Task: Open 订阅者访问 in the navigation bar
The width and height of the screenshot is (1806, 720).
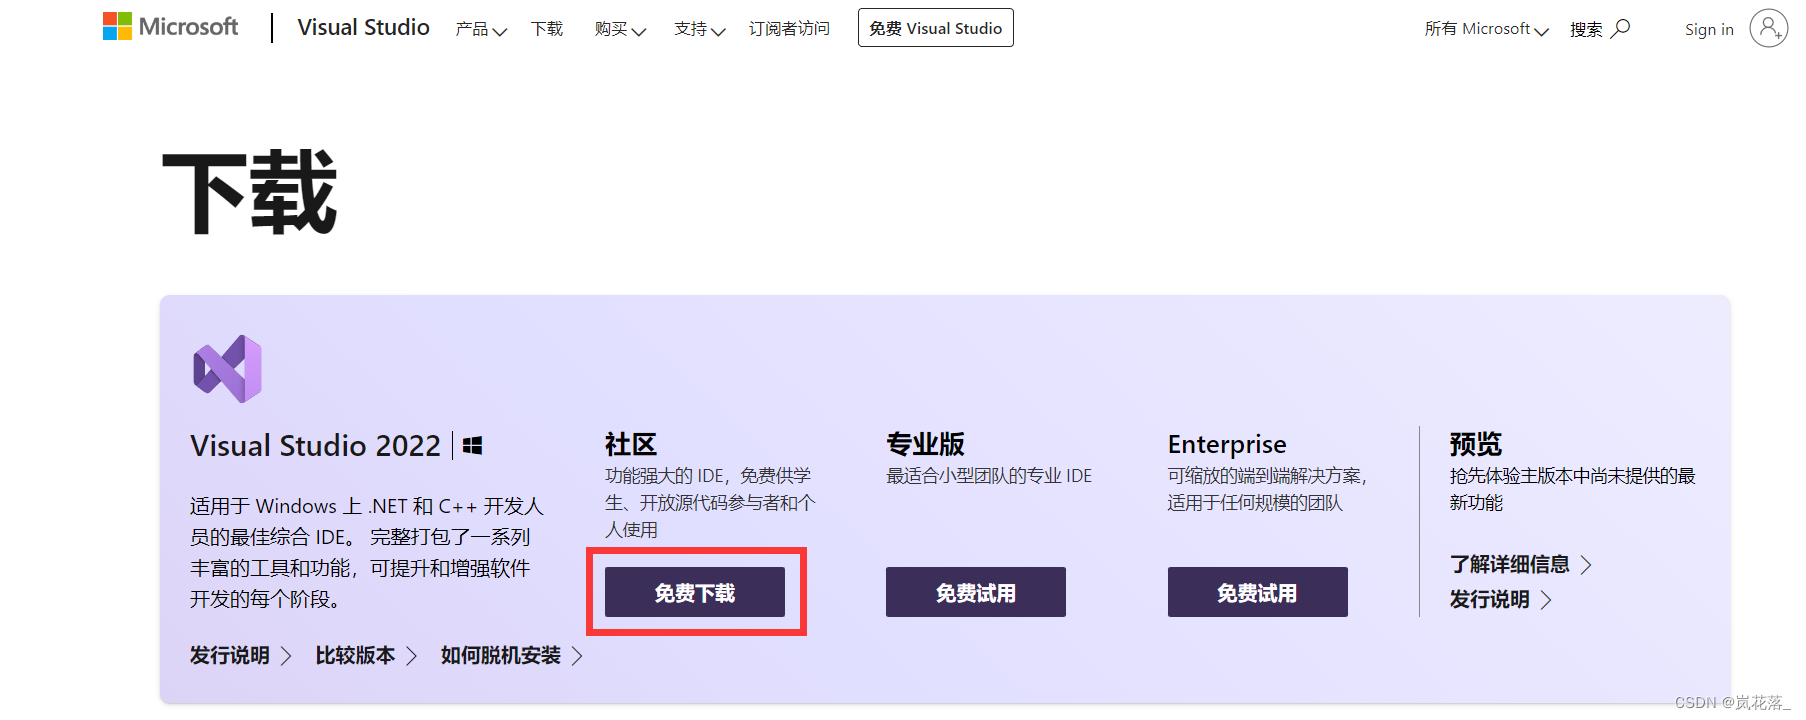Action: [789, 29]
